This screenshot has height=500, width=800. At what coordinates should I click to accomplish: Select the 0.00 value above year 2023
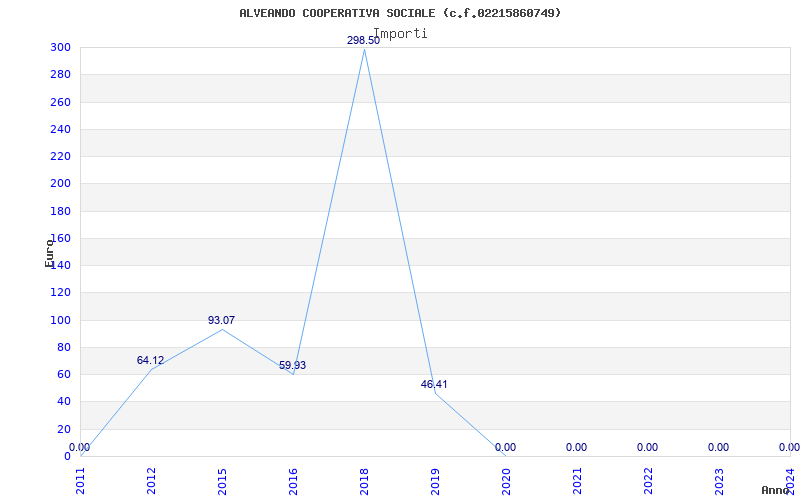point(718,447)
